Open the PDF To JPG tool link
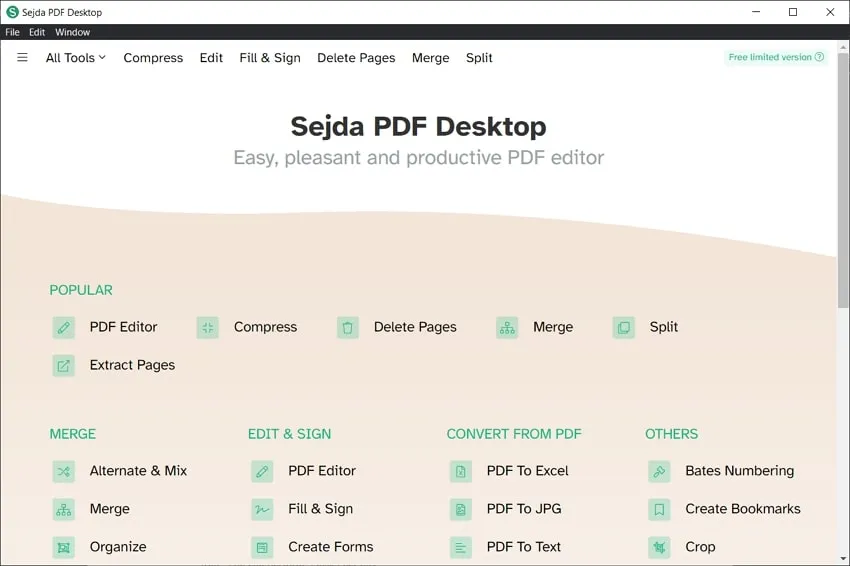The width and height of the screenshot is (850, 566). click(x=523, y=509)
